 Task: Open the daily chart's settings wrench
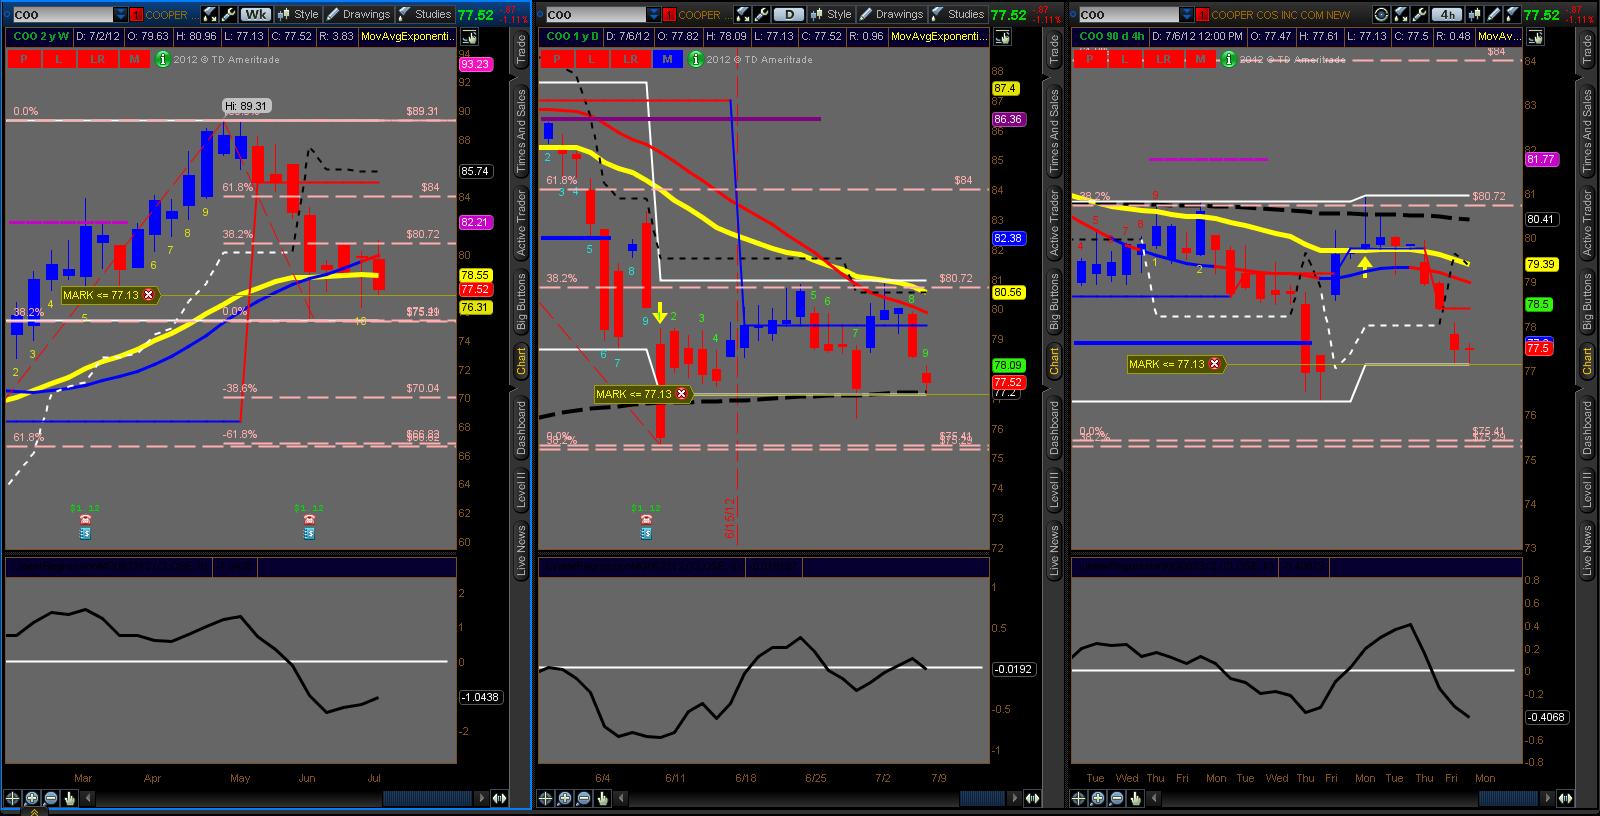(x=762, y=15)
